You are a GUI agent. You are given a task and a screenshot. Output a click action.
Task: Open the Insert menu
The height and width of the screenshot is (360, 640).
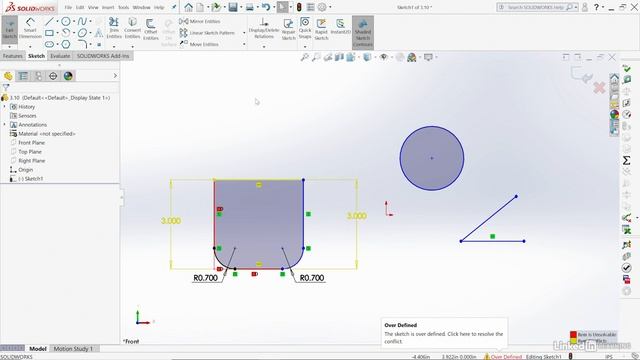(108, 7)
